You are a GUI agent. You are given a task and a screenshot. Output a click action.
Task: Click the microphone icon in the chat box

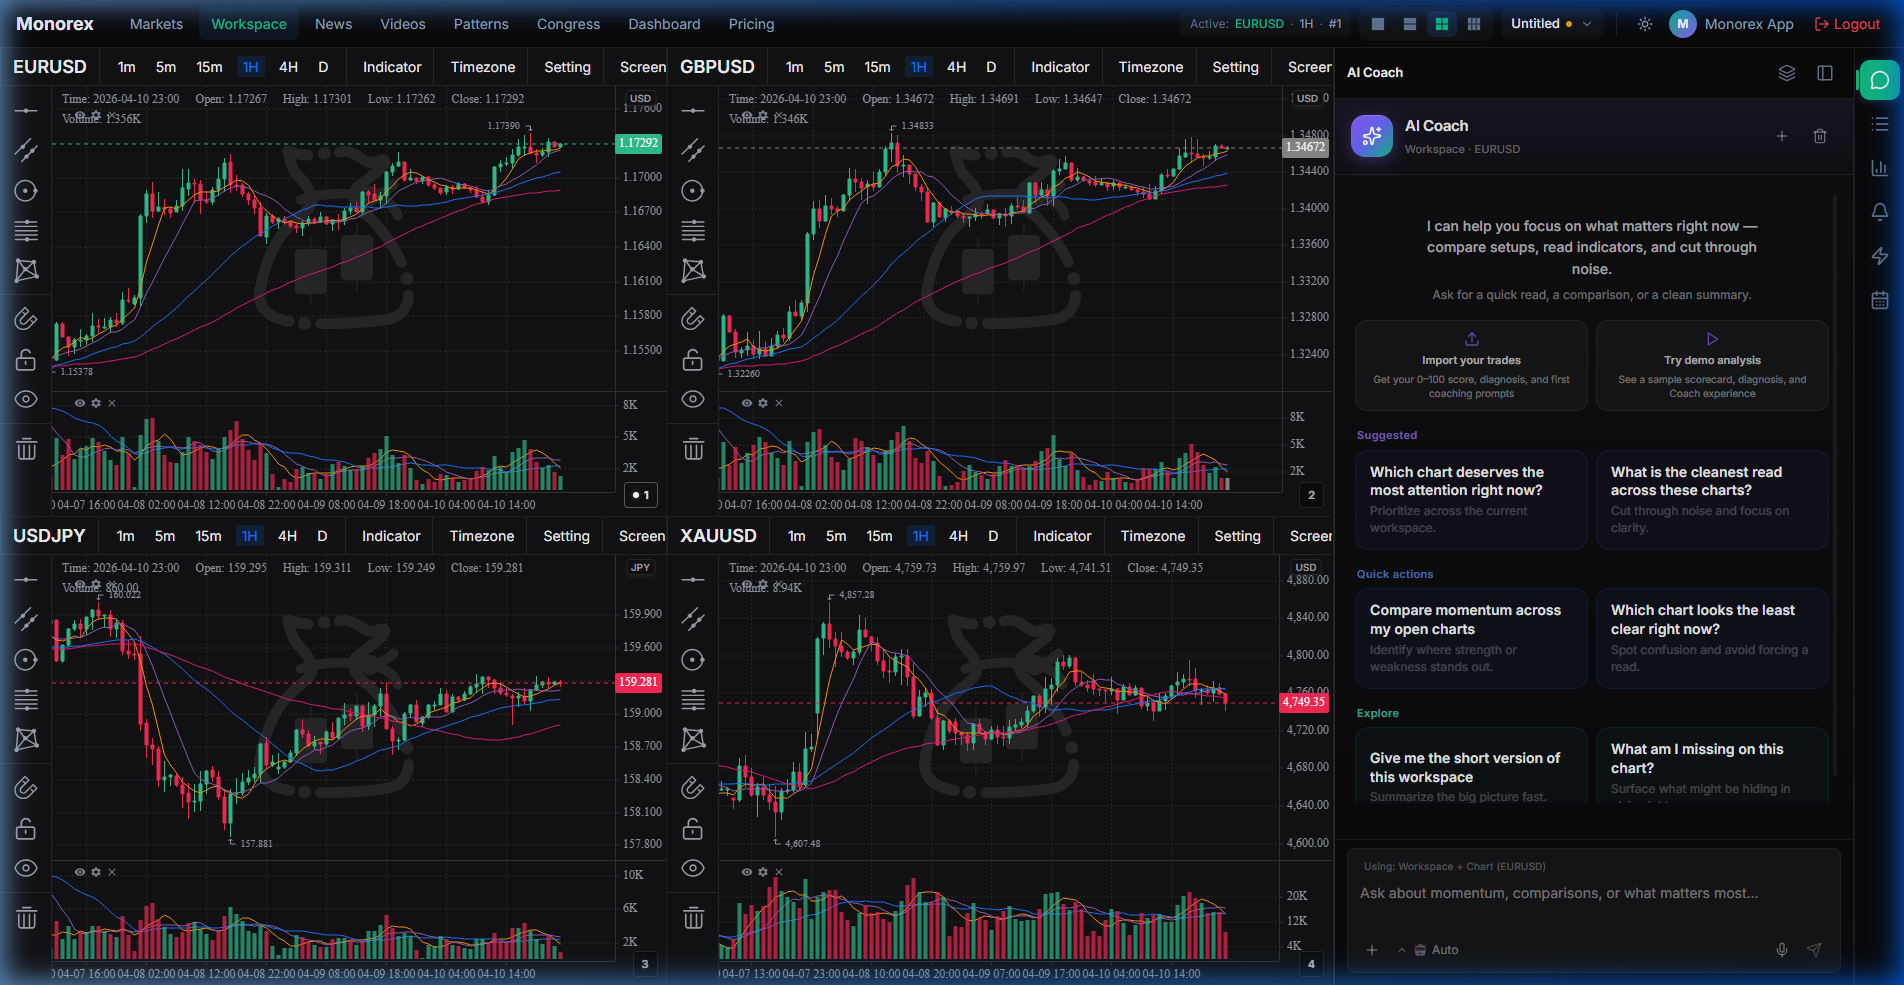click(1781, 950)
